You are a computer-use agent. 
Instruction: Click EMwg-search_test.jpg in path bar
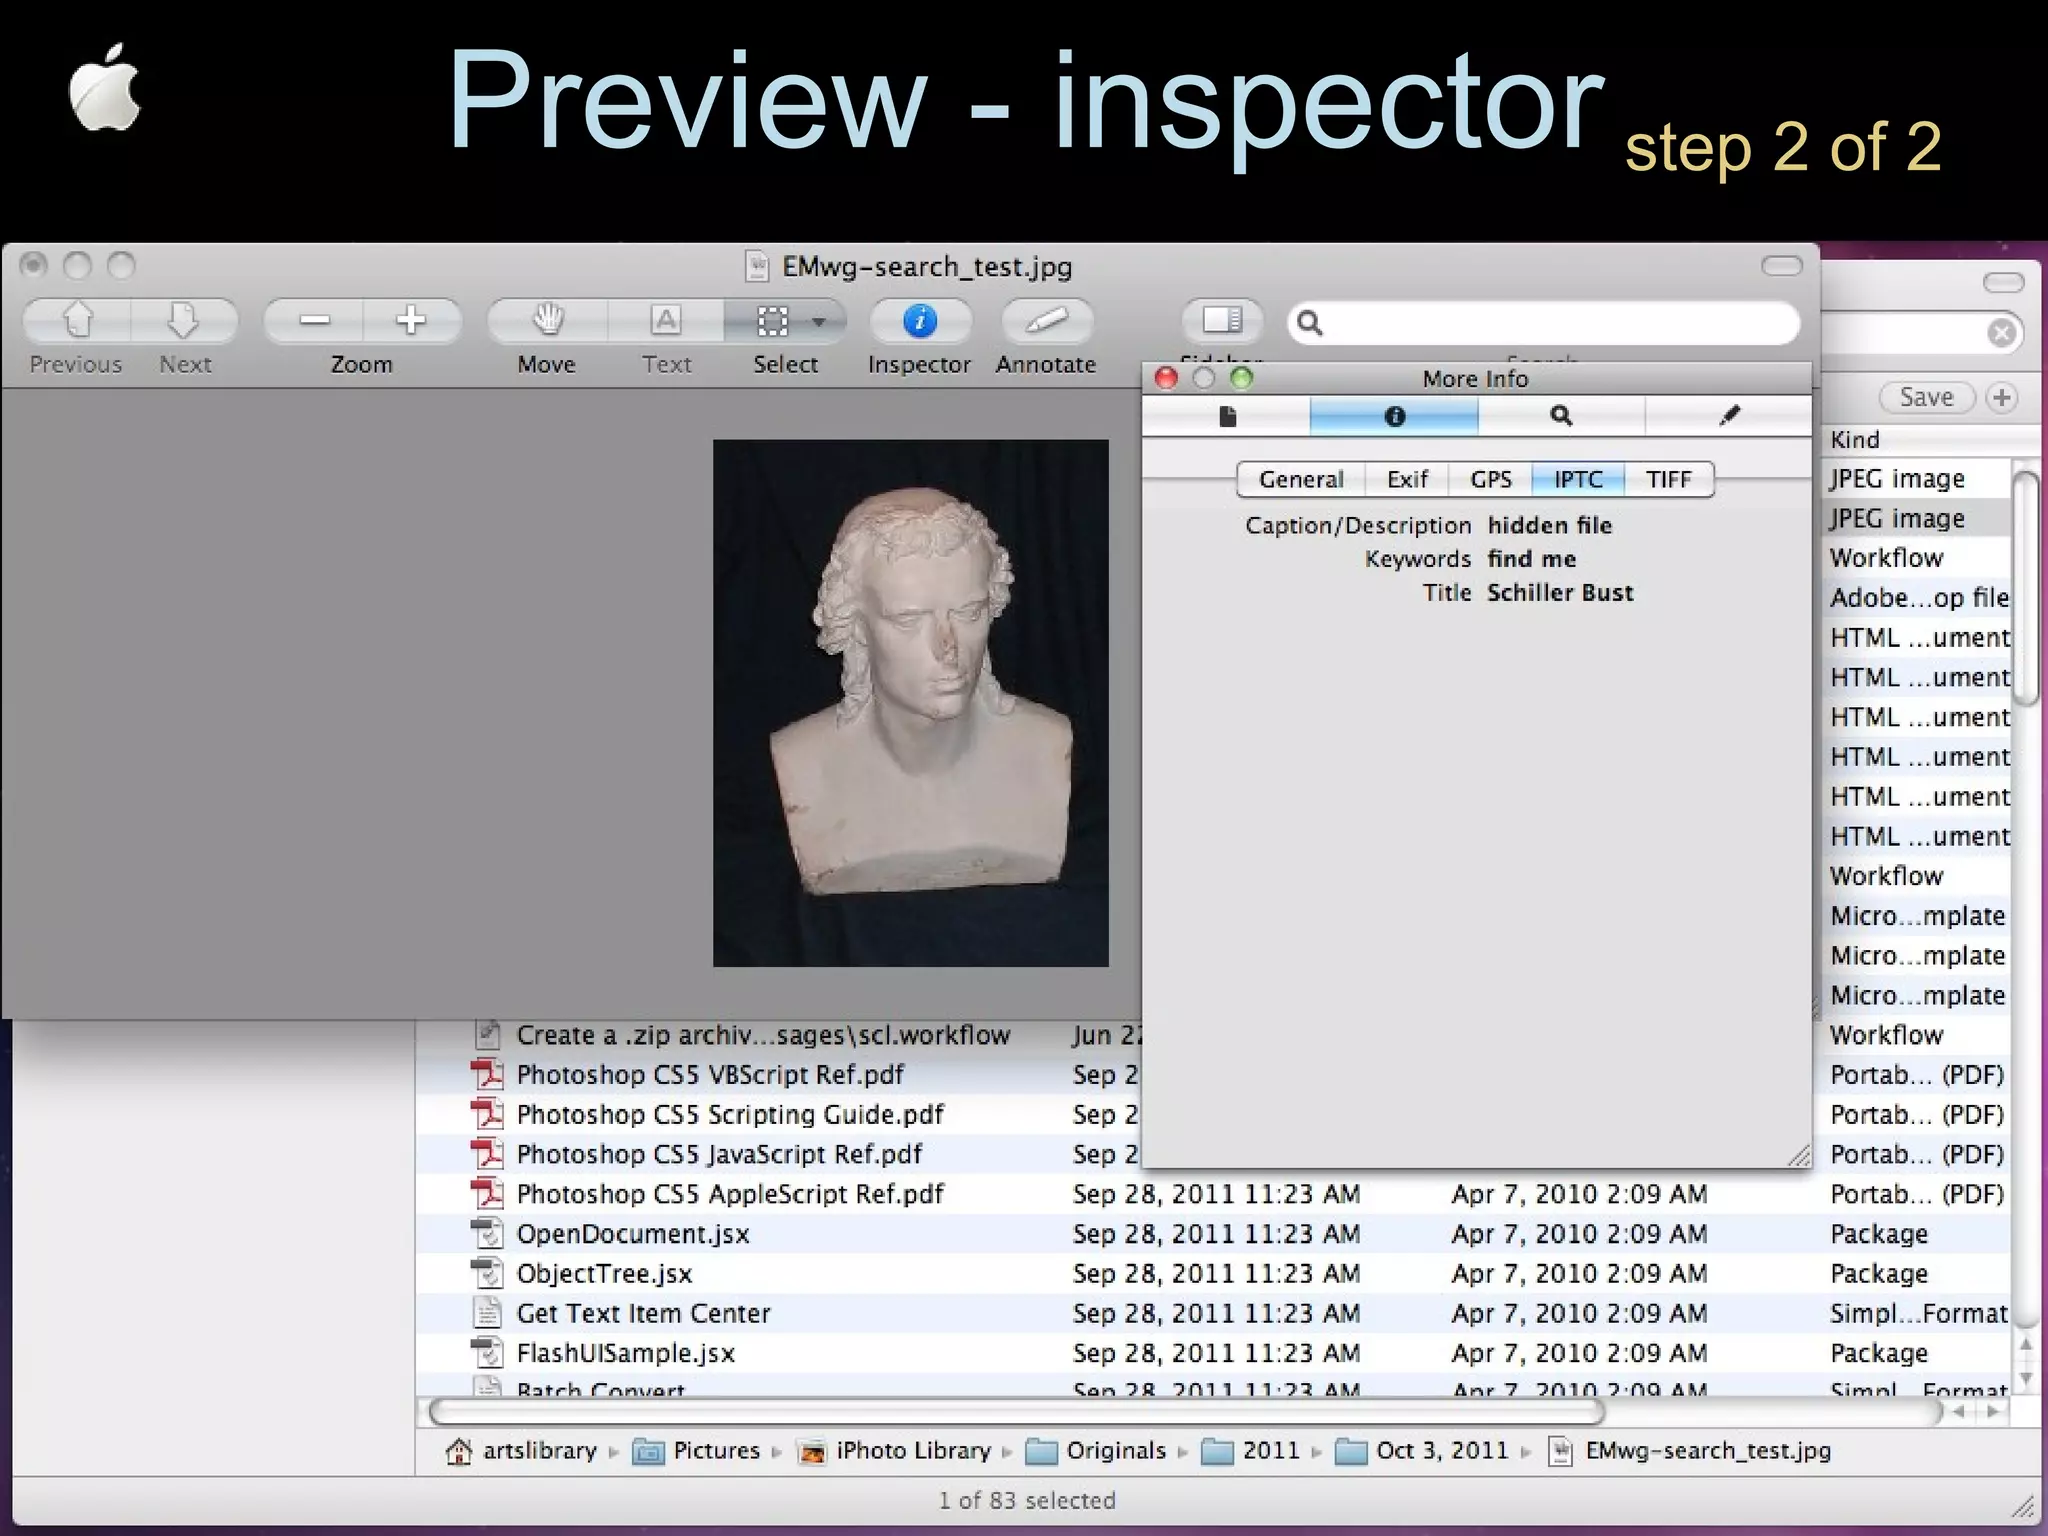click(x=1689, y=1451)
